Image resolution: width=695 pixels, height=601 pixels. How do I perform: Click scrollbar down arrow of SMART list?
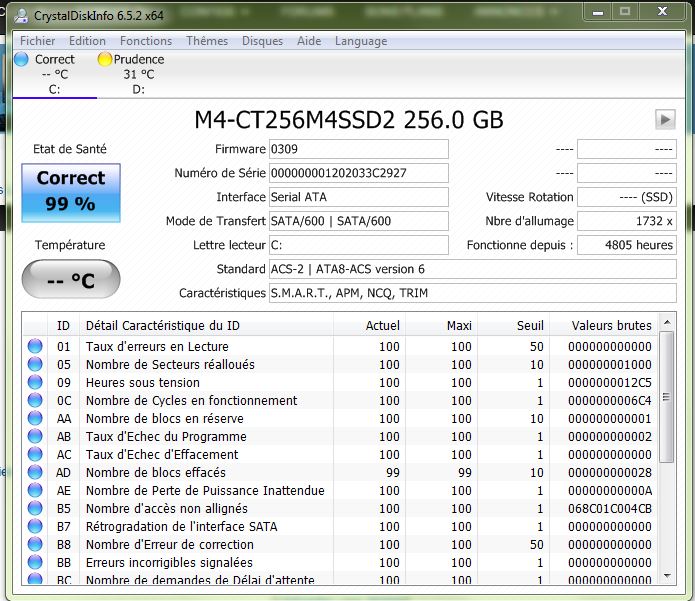click(667, 576)
